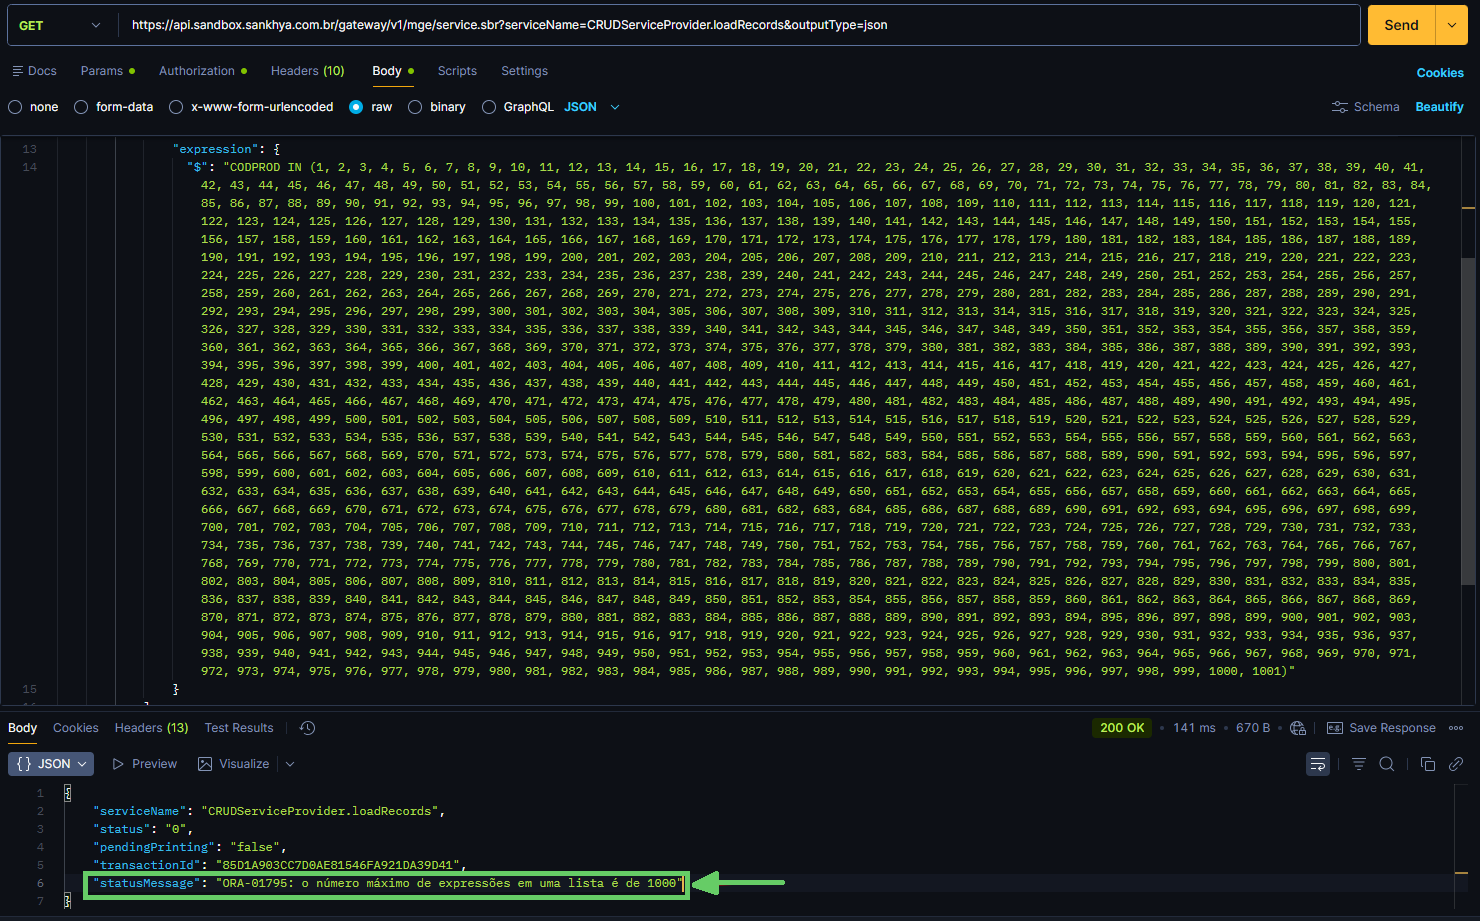Click the 141 ms response time

click(1194, 728)
